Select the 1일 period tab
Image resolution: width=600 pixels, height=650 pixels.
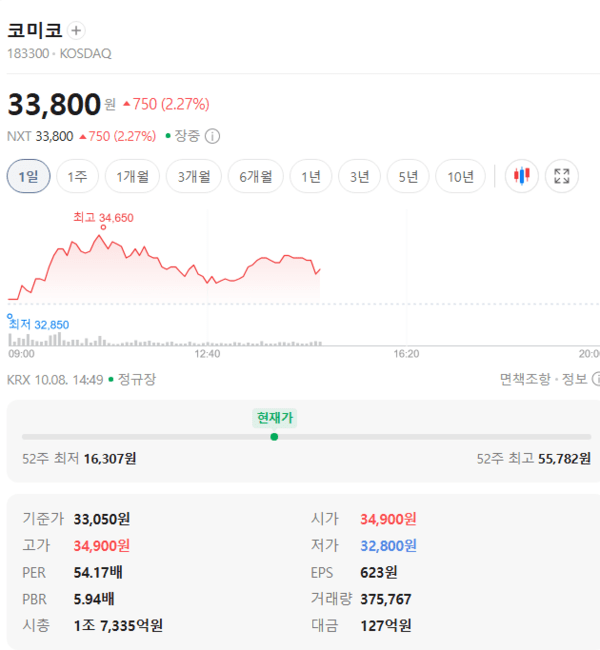pyautogui.click(x=29, y=176)
